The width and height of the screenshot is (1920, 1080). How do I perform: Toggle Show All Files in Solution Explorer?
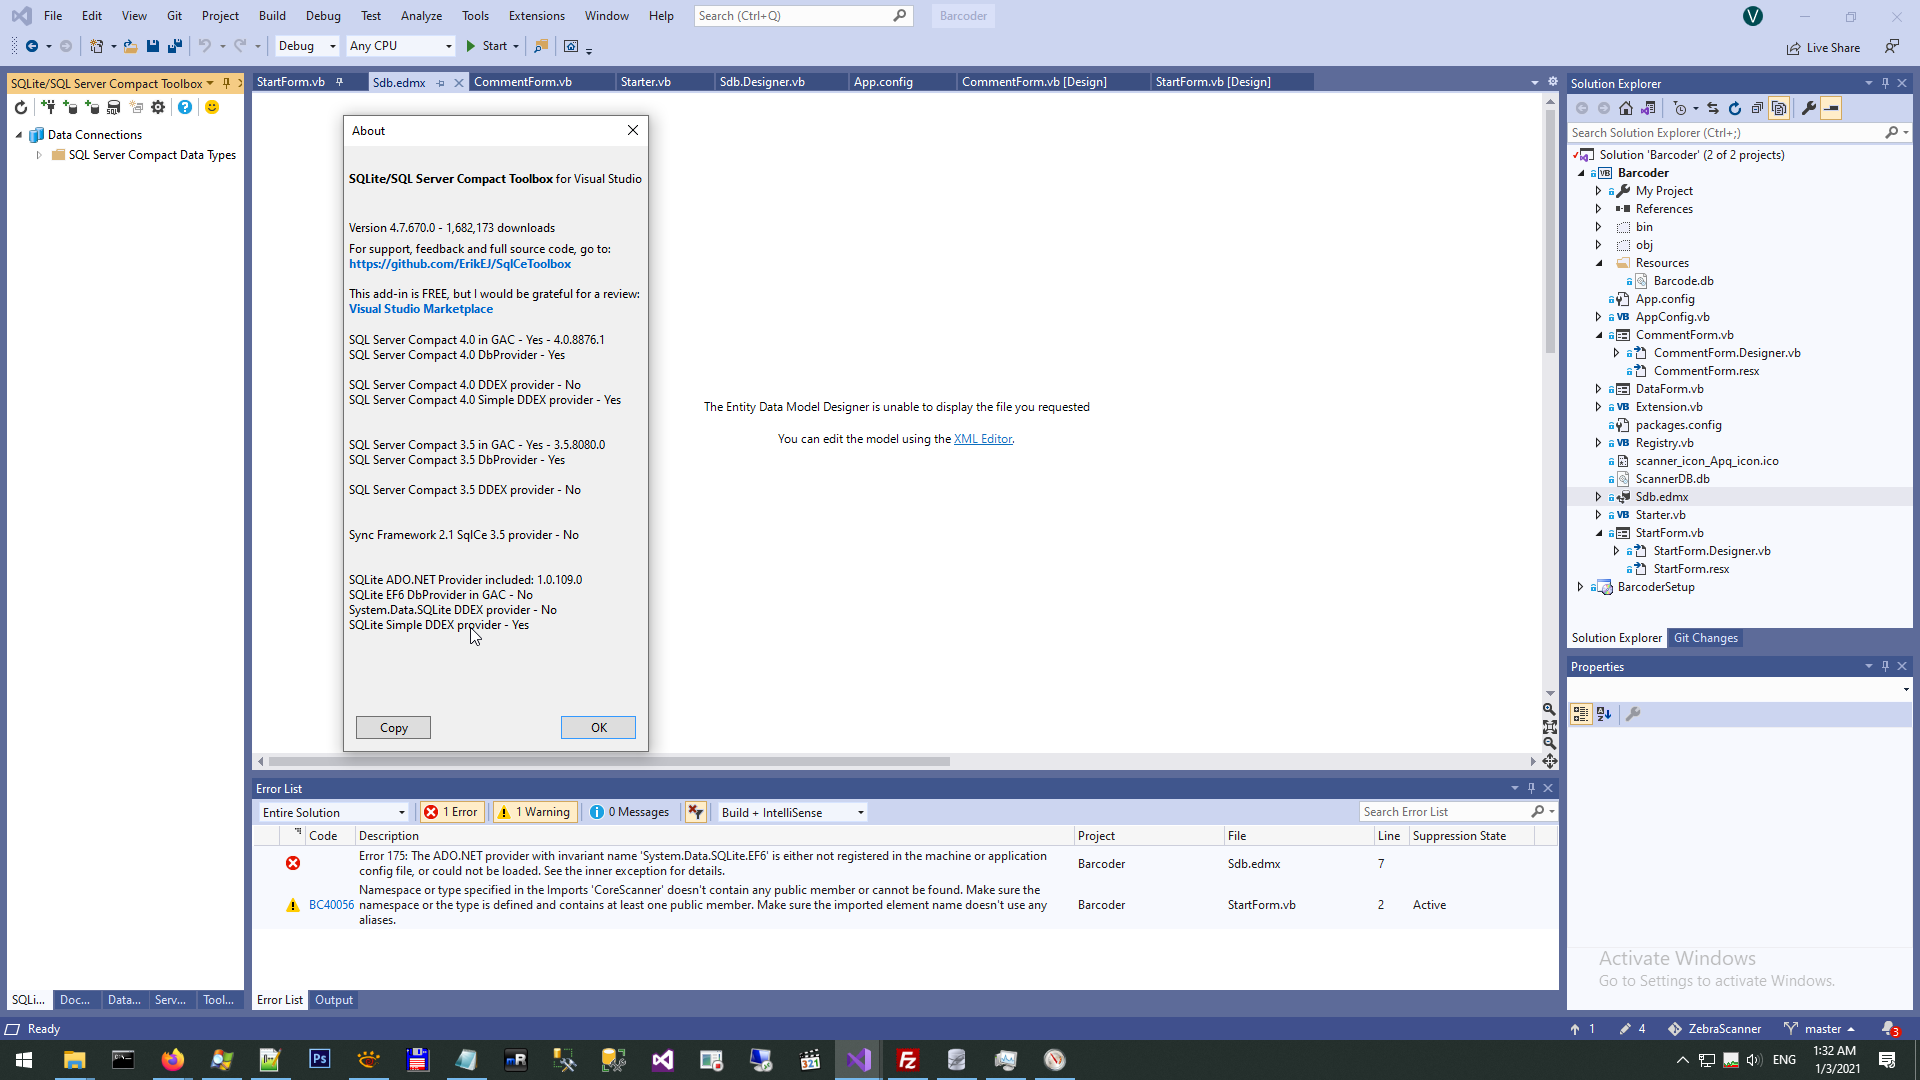tap(1779, 108)
